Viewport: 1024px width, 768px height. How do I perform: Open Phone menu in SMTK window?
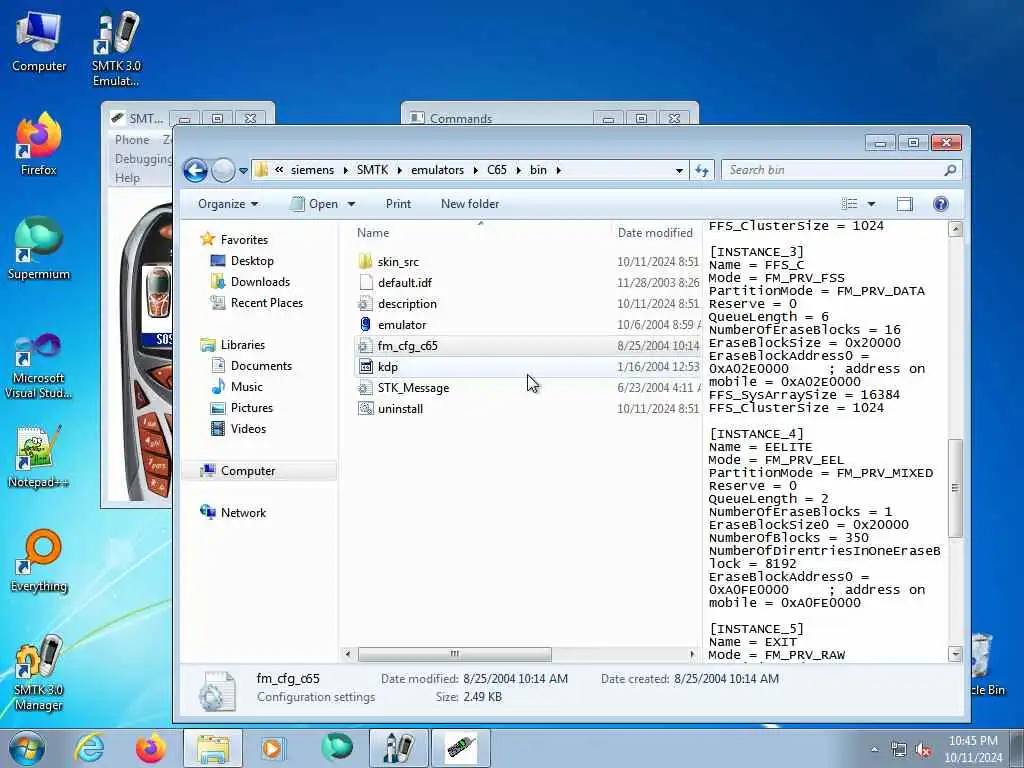(x=132, y=140)
